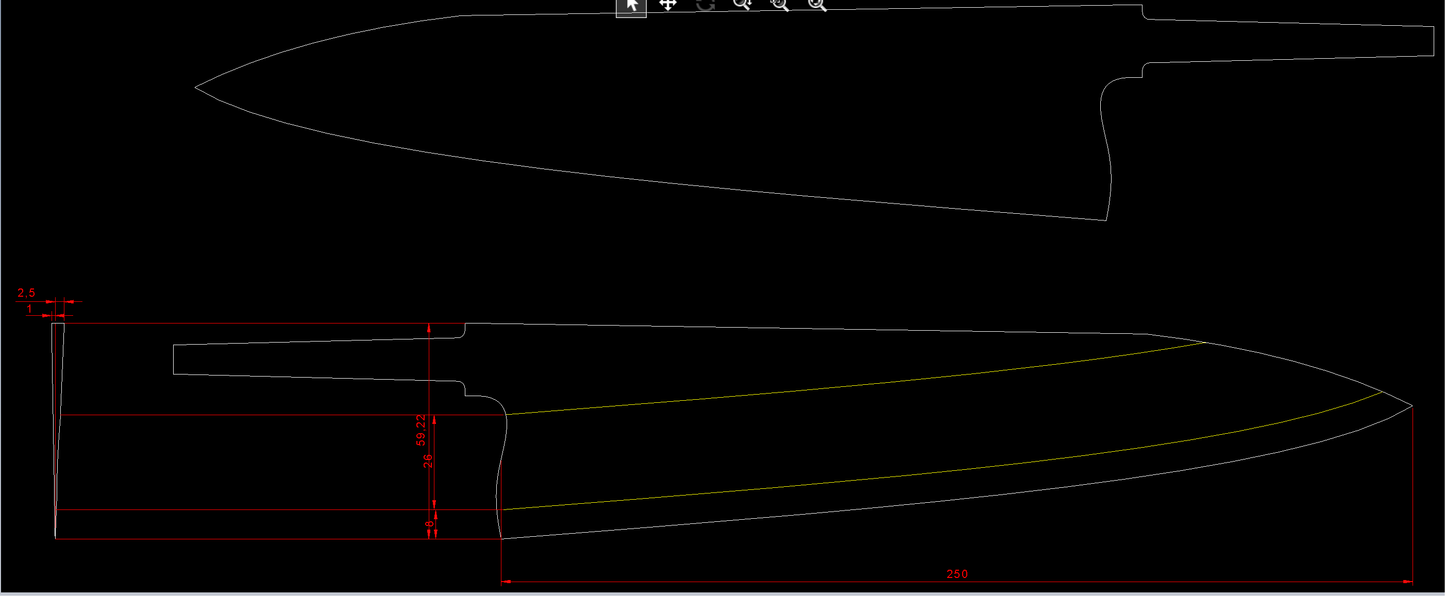Select the 2.5 spine thickness dimension
The width and height of the screenshot is (1445, 596).
click(x=26, y=293)
